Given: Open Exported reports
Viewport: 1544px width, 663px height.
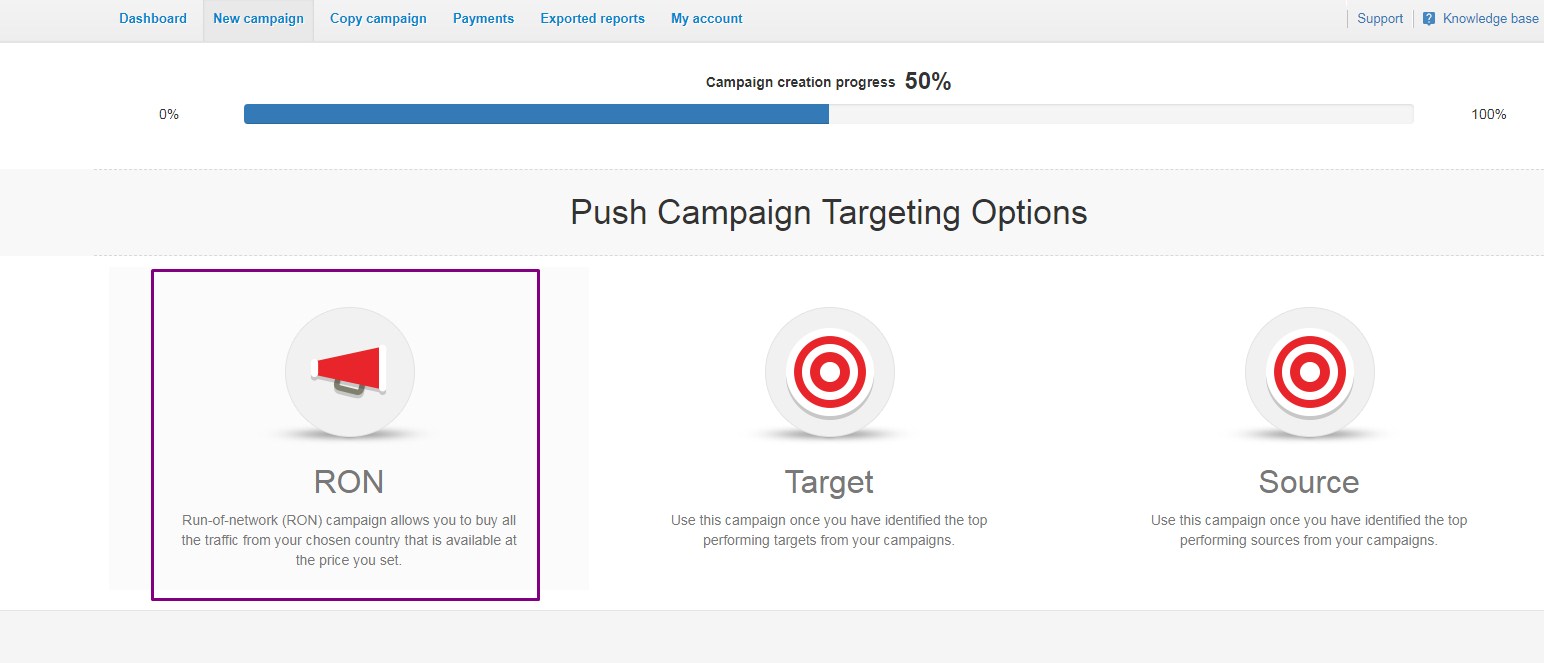Looking at the screenshot, I should point(592,18).
